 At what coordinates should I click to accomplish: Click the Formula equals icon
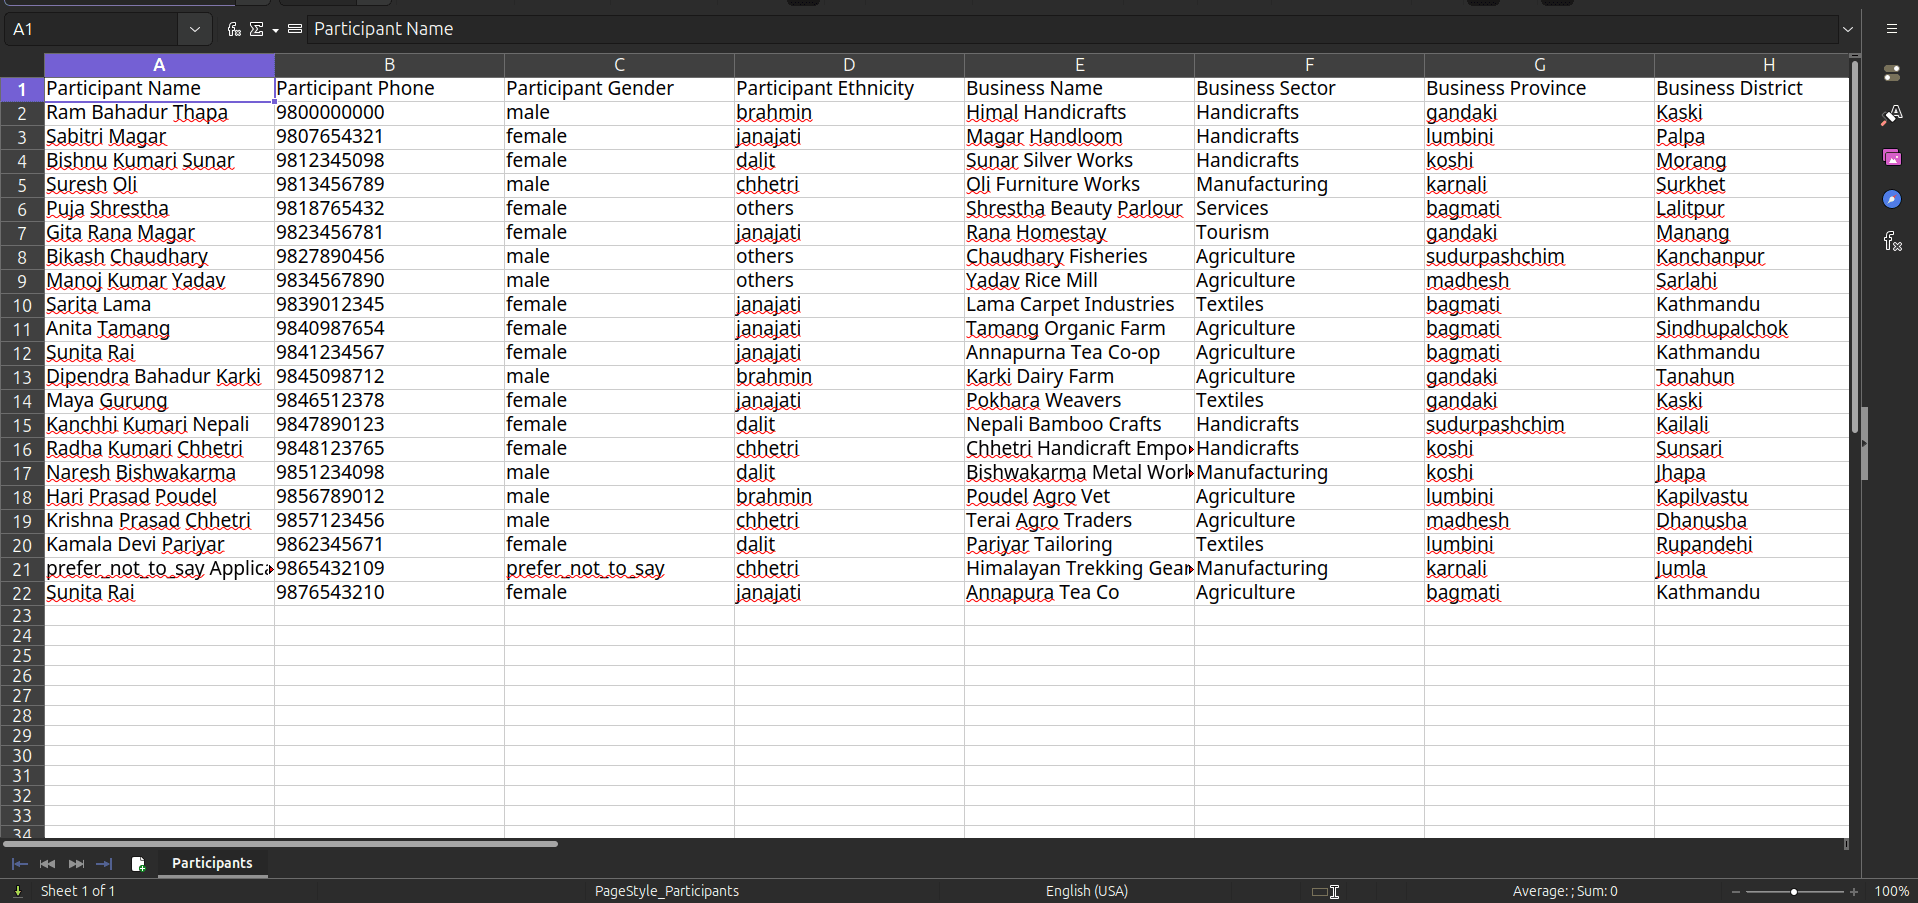[295, 29]
